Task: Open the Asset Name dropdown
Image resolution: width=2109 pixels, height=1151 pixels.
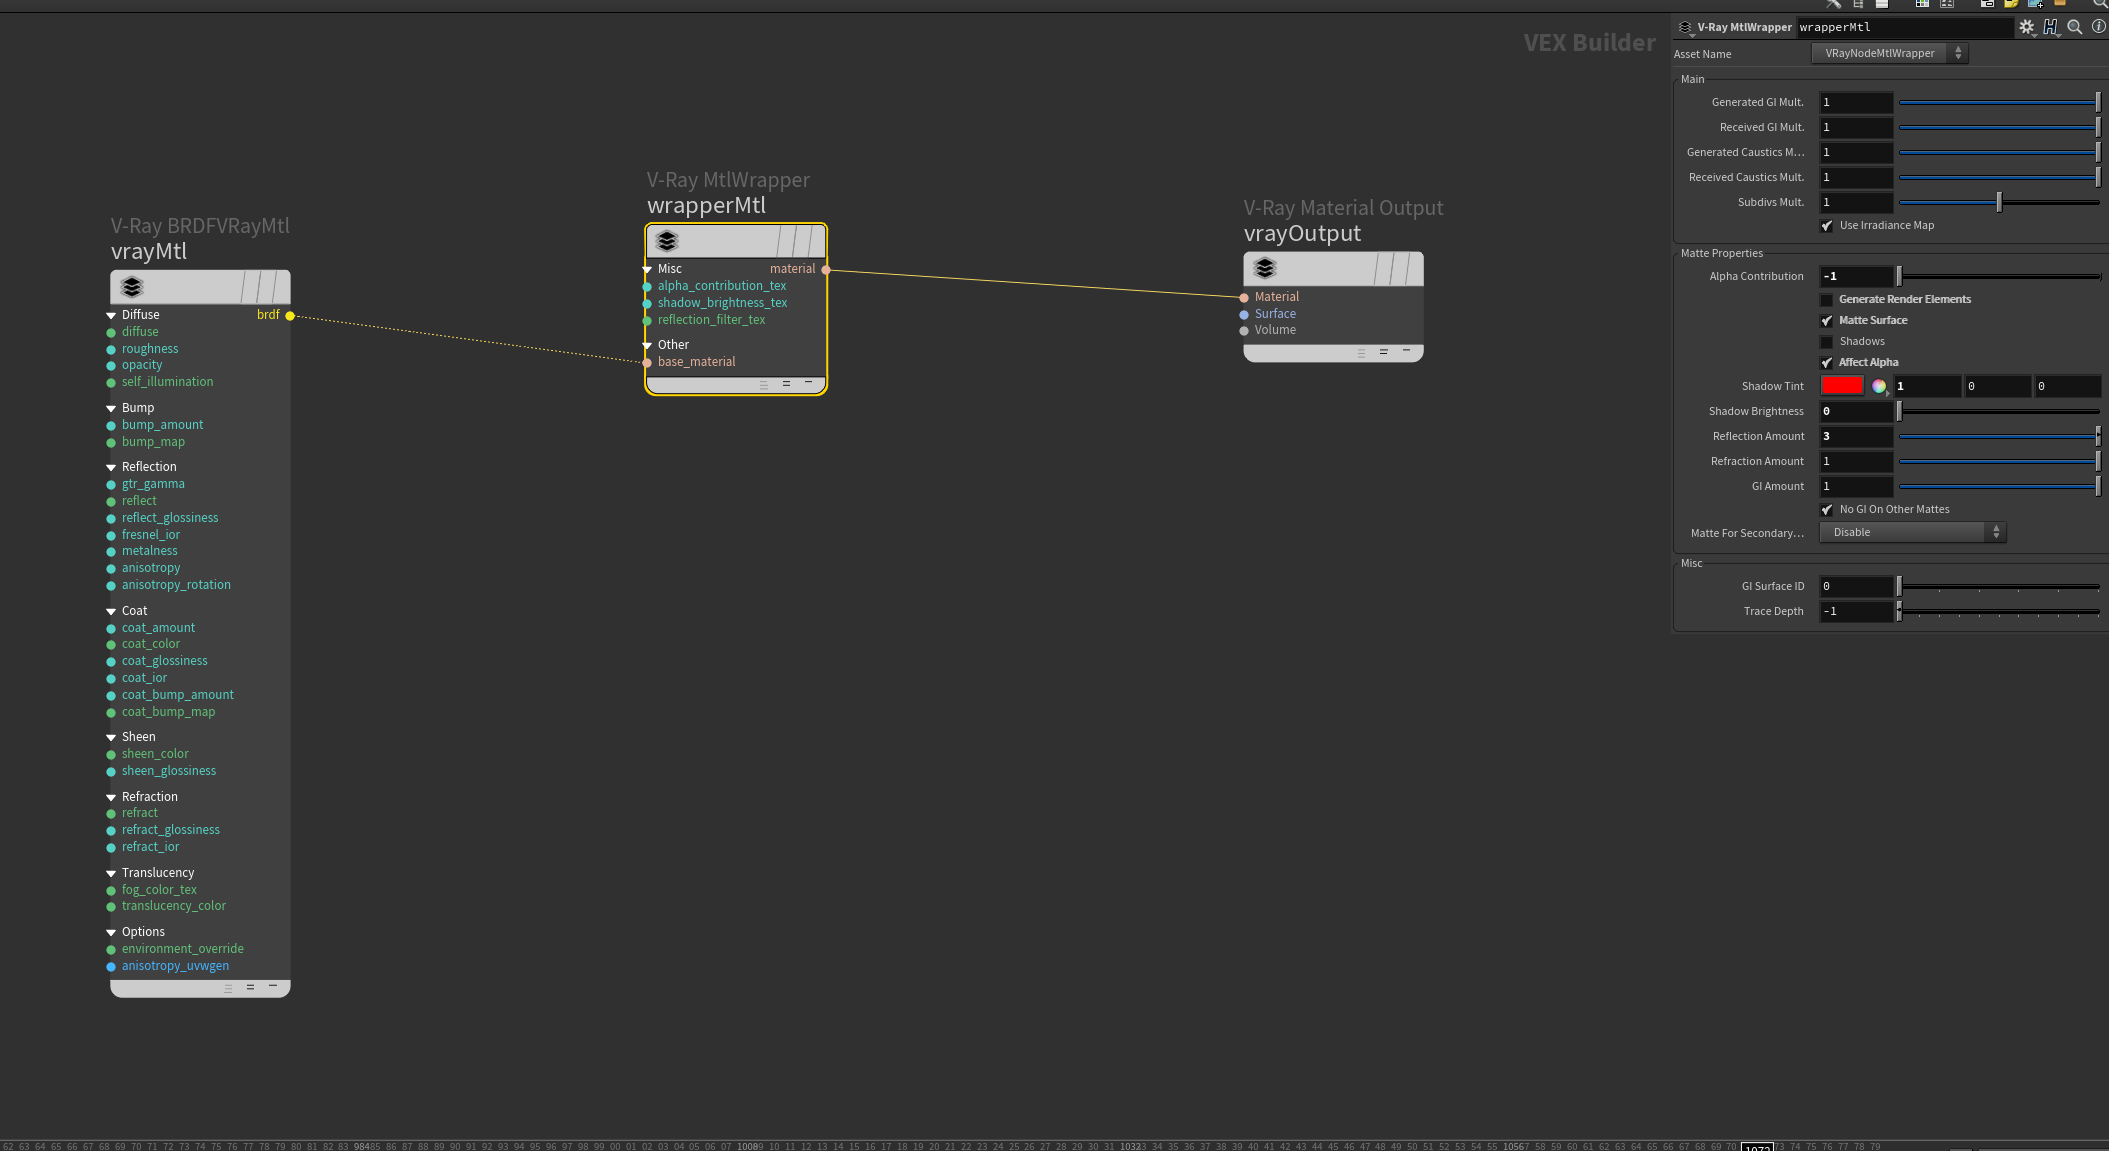Action: [1889, 54]
